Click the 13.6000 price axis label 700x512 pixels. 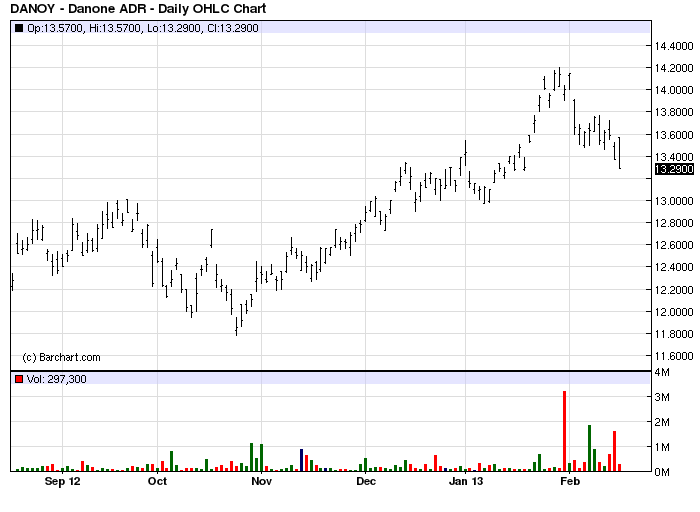pos(674,135)
